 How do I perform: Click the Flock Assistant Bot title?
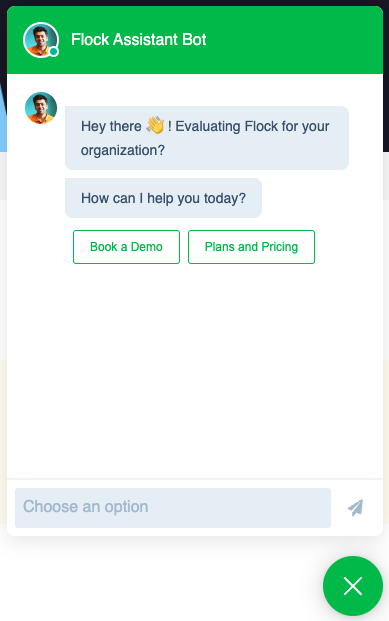[x=138, y=40]
